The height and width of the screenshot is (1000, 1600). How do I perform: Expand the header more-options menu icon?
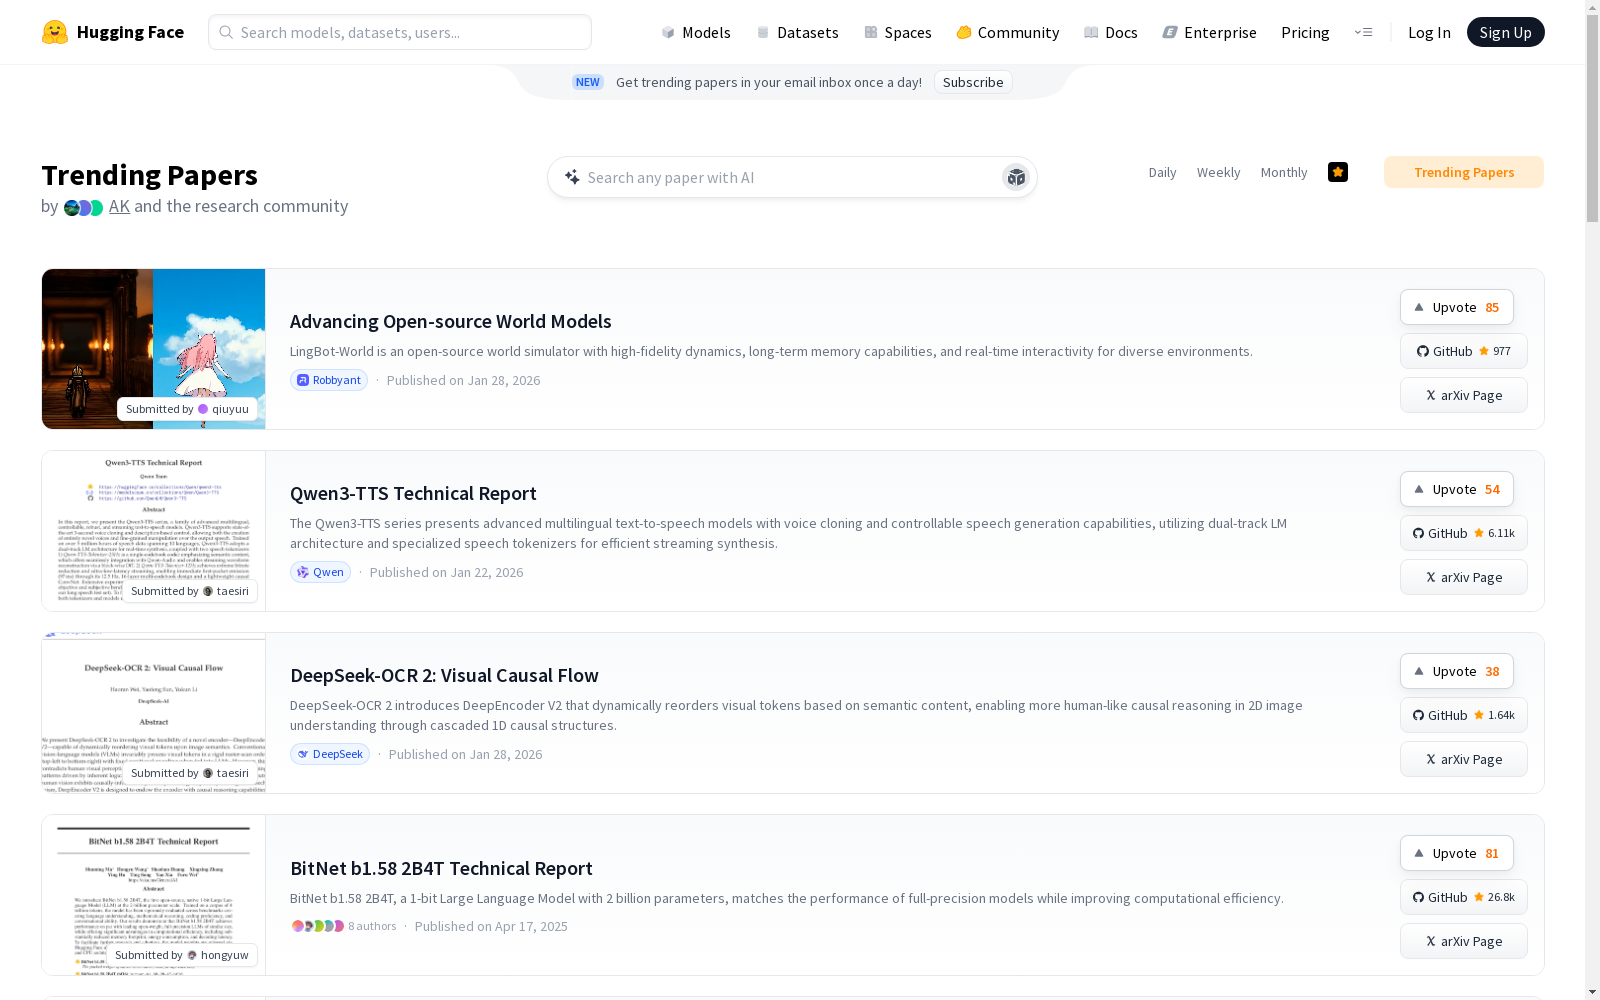click(x=1363, y=32)
